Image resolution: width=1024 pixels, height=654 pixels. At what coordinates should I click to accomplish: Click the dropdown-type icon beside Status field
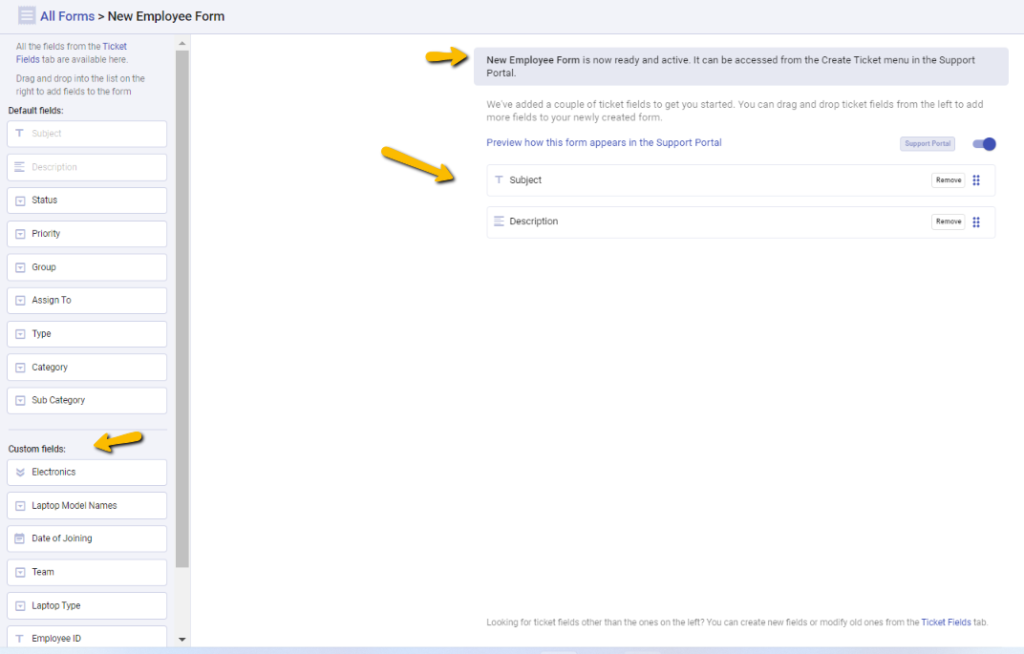(22, 200)
